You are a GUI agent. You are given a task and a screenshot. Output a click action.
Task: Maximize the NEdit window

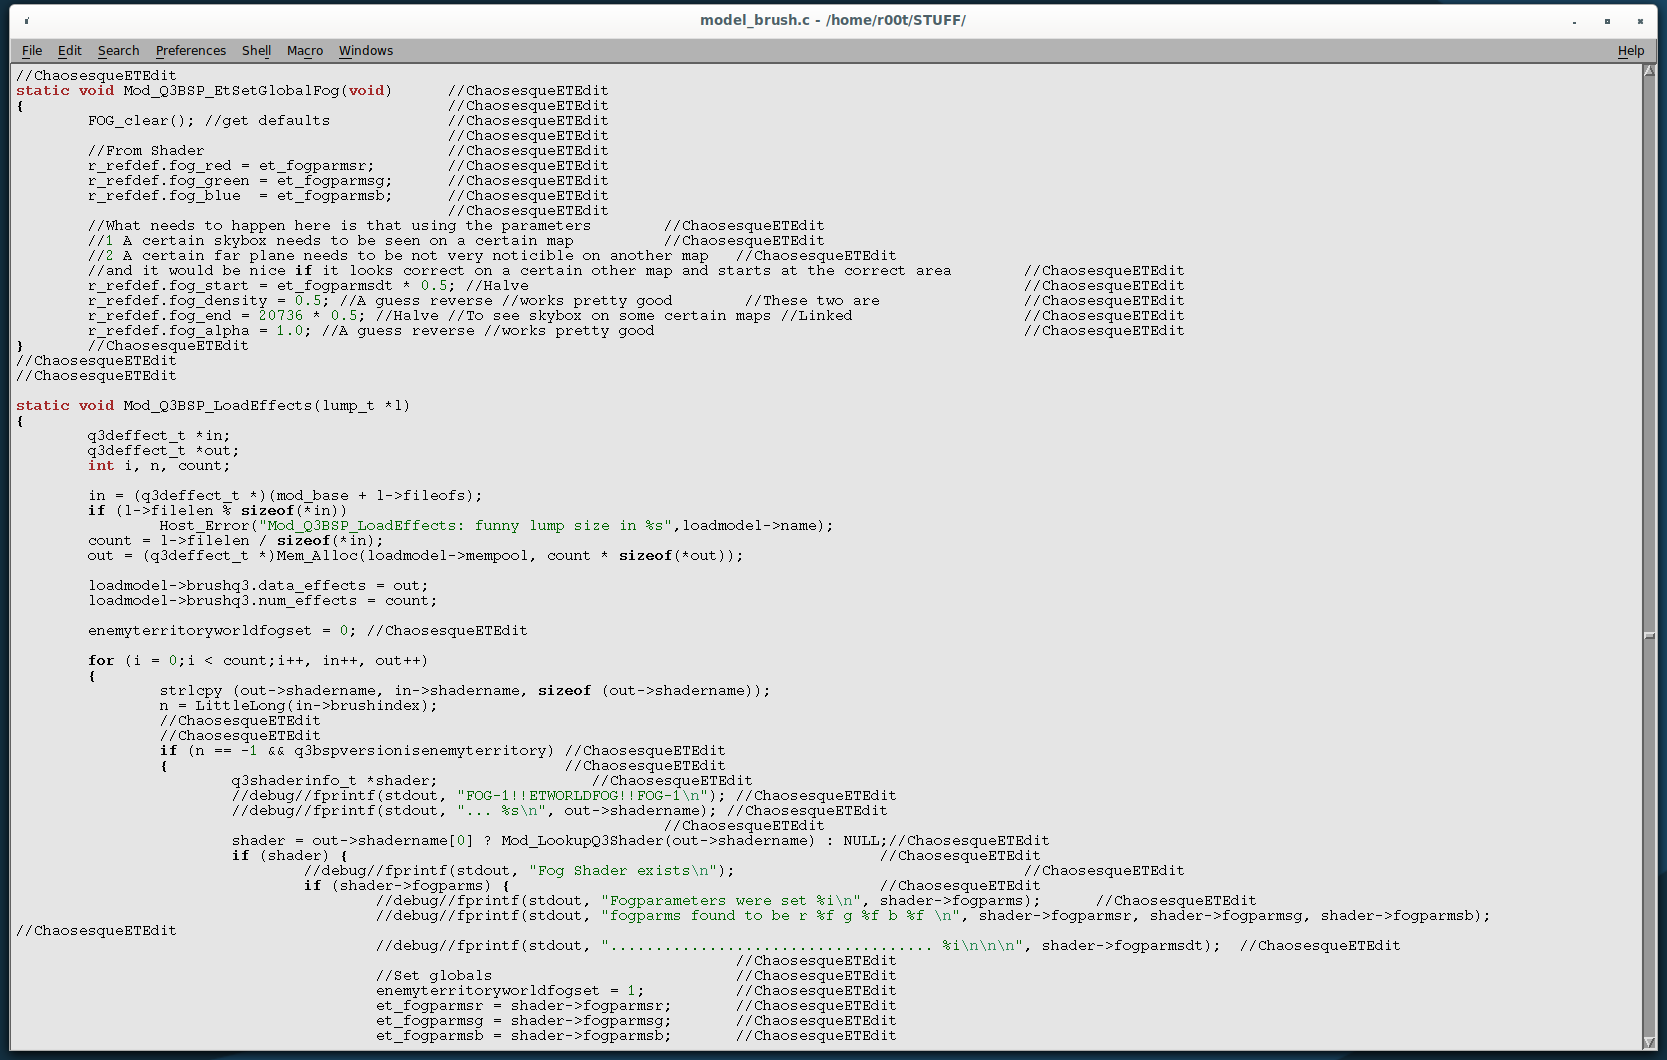tap(1607, 21)
